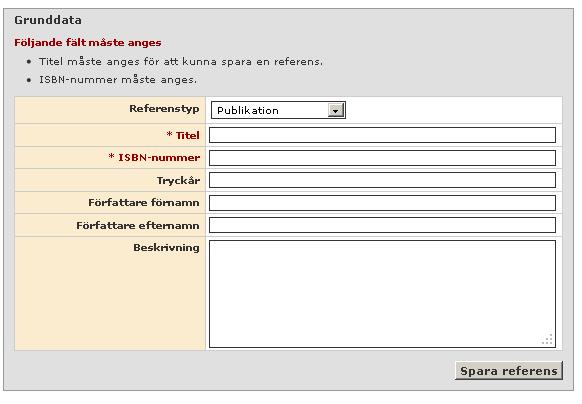Viewport: 582px width, 404px height.
Task: Click inside the Beskrivning text area
Action: 382,294
